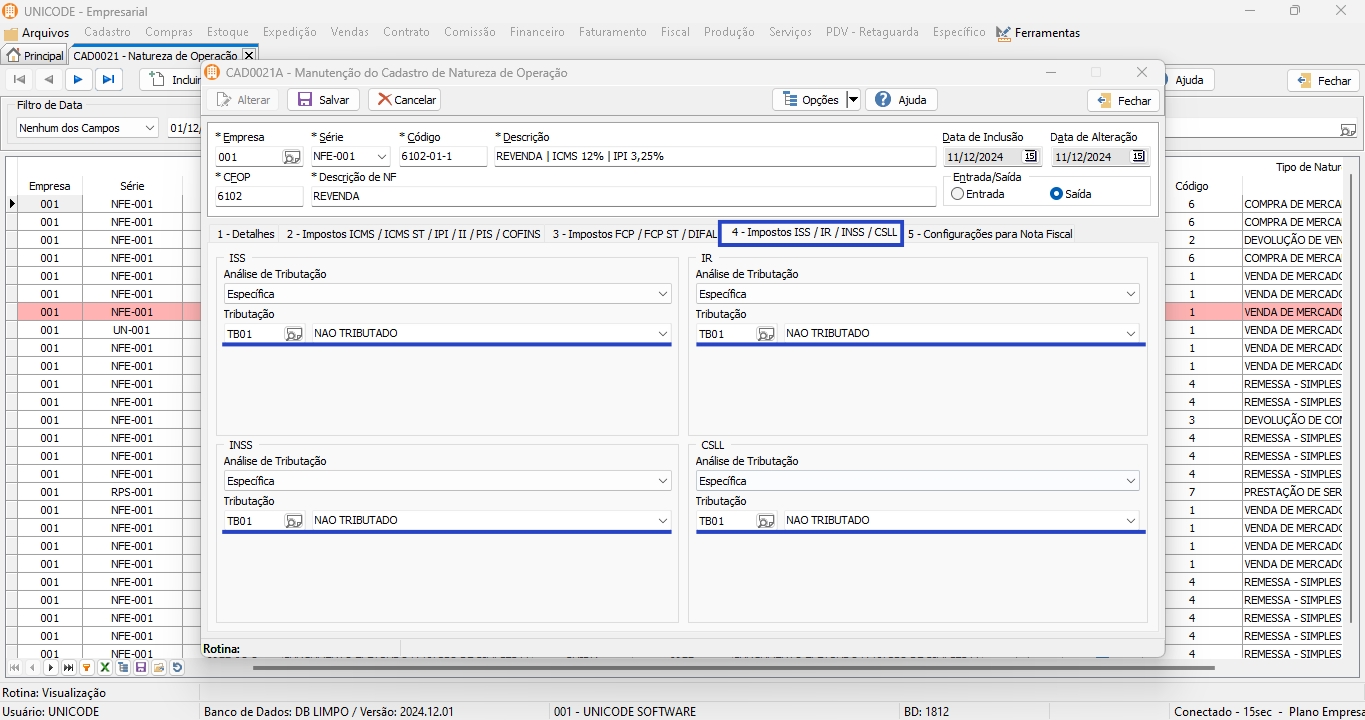Expand the INSS Tributação dropdown
The width and height of the screenshot is (1365, 720).
(662, 521)
